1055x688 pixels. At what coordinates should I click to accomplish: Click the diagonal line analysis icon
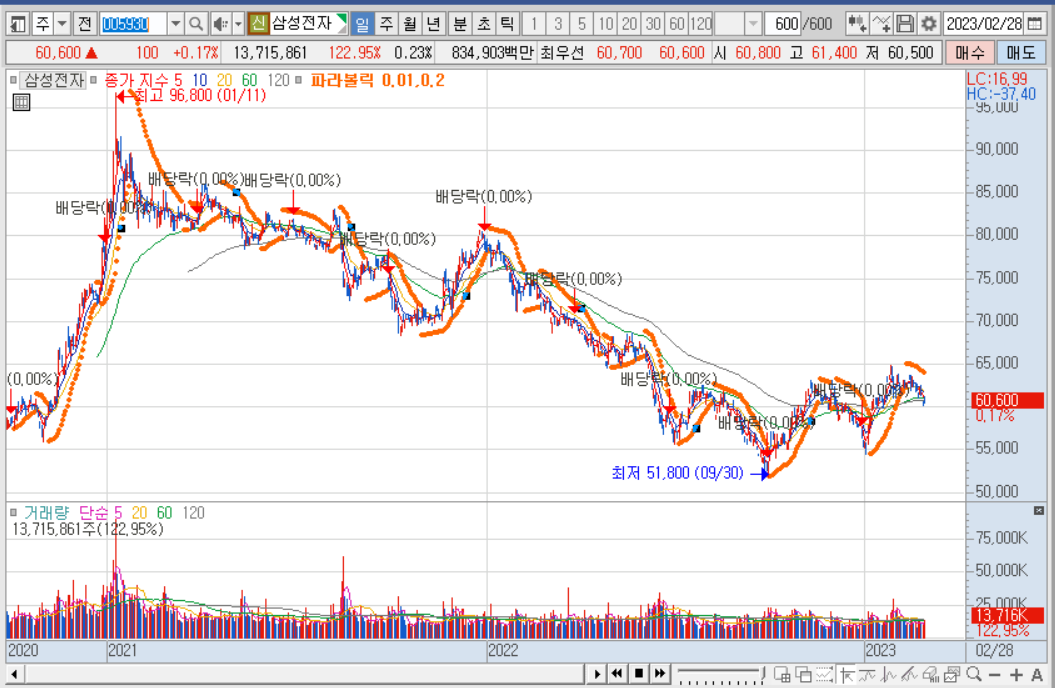(910, 674)
